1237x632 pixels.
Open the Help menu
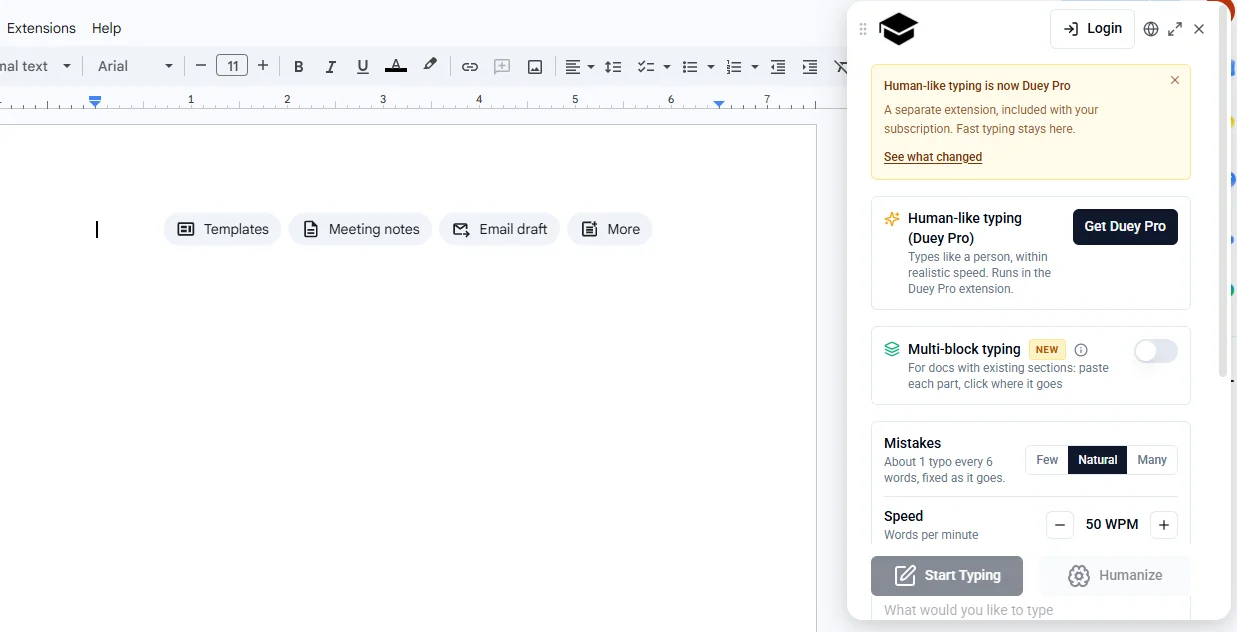(106, 28)
